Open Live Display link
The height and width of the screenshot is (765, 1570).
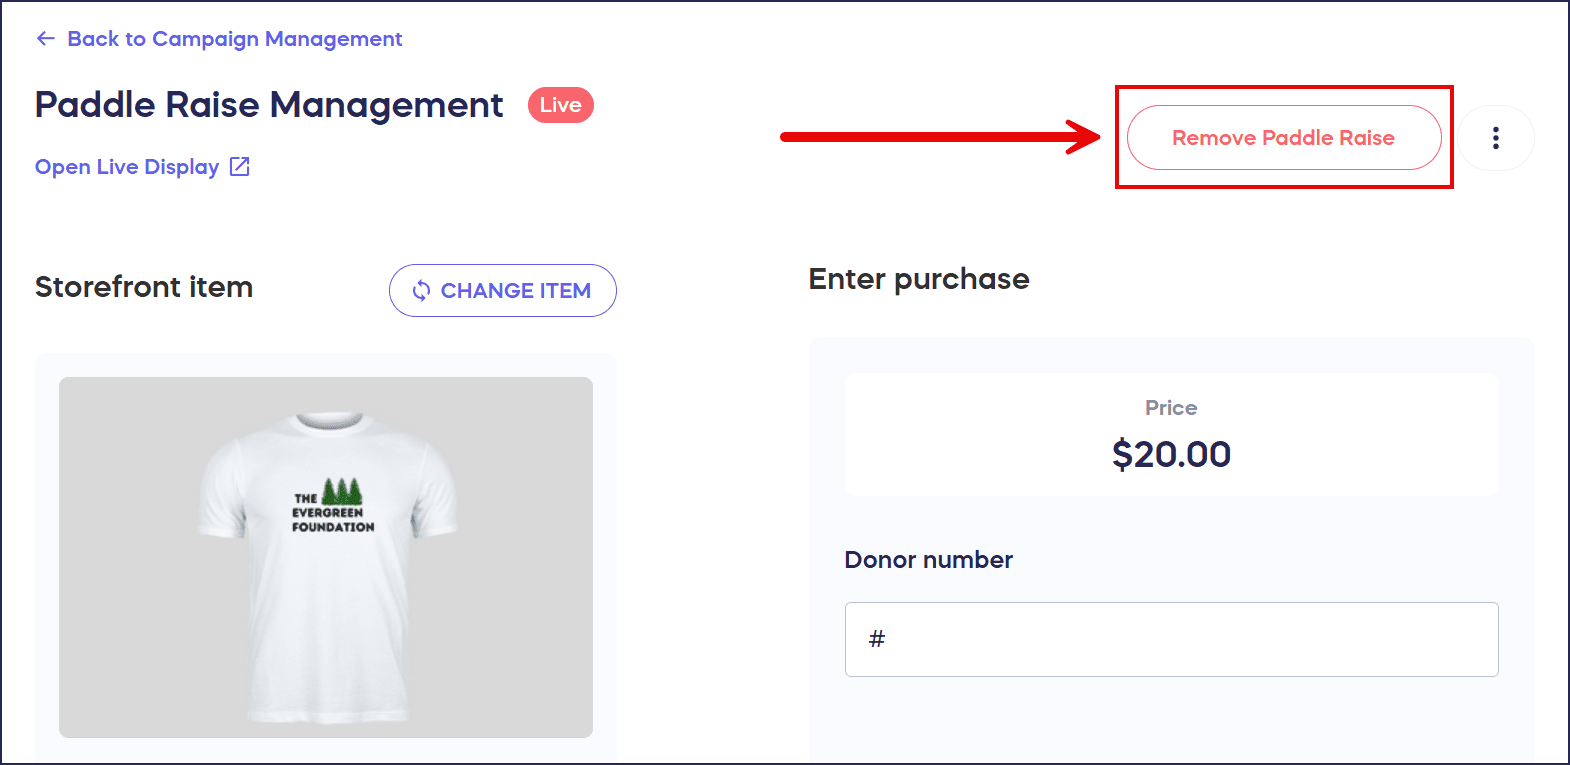(x=127, y=167)
